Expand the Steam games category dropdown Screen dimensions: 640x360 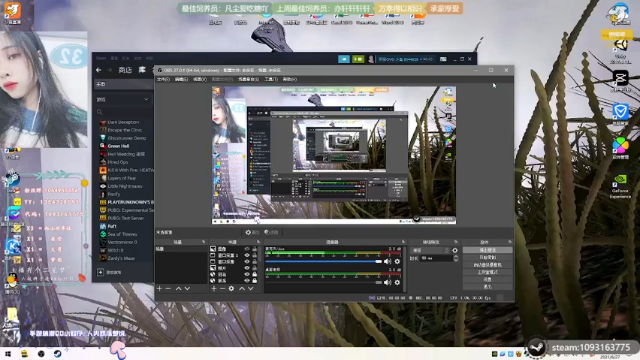pos(123,99)
